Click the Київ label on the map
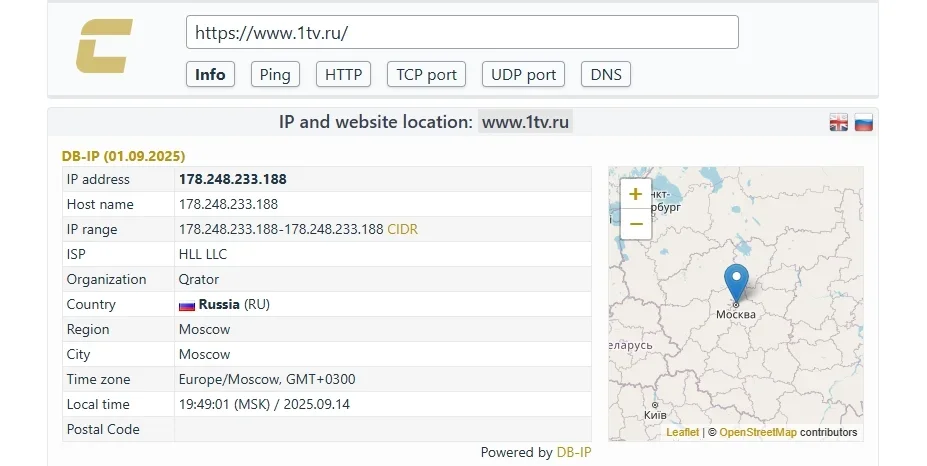 655,415
